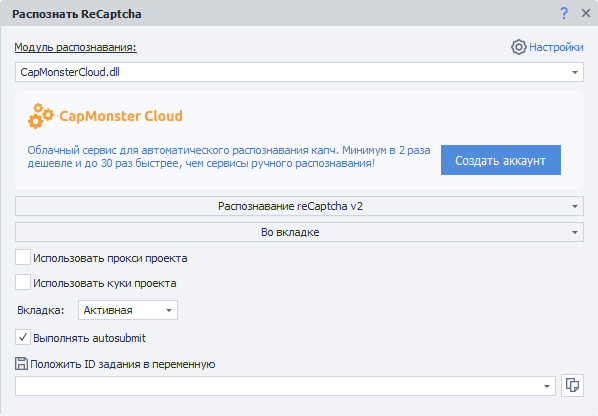This screenshot has width=598, height=416.
Task: Click the copy variable icon button
Action: (572, 386)
